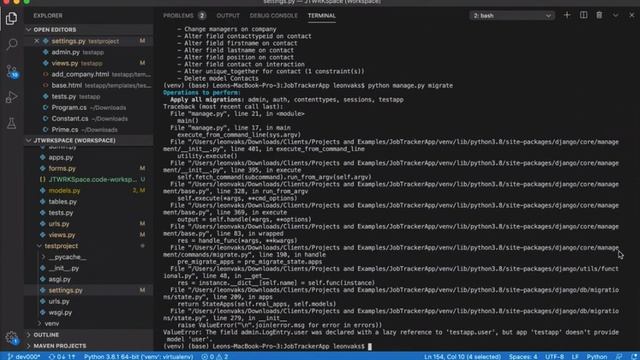Expand the Maven Projects section

[89, 346]
